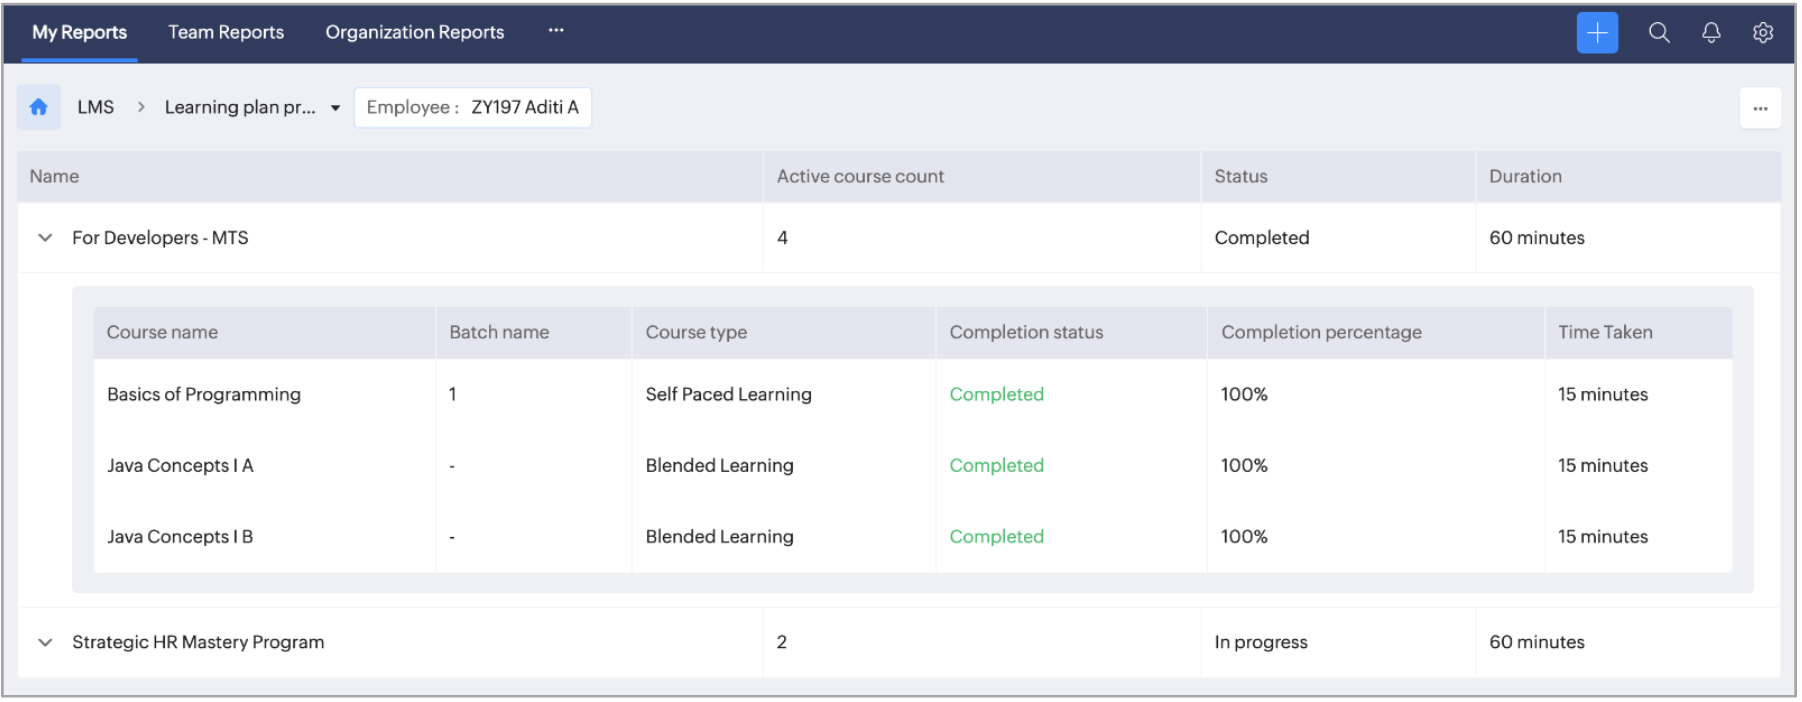This screenshot has width=1802, height=702.
Task: Click the Completion status column header
Action: click(1026, 332)
